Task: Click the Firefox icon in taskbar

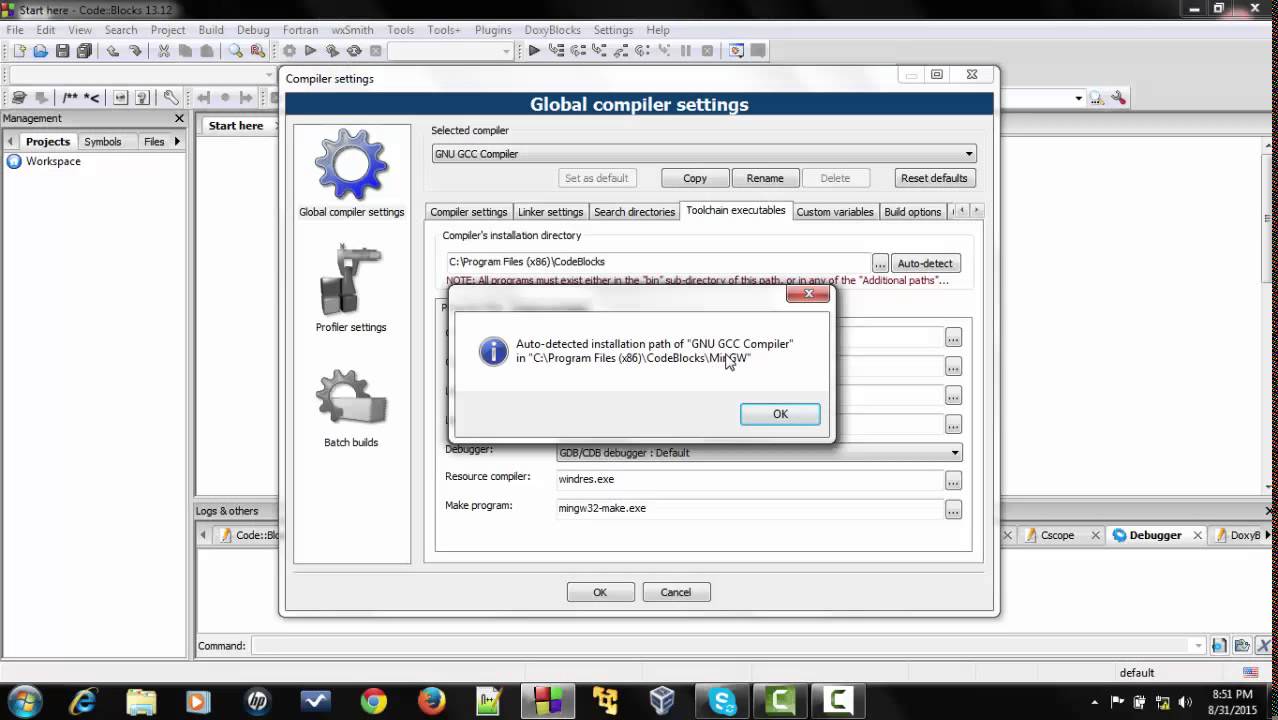Action: click(x=432, y=702)
